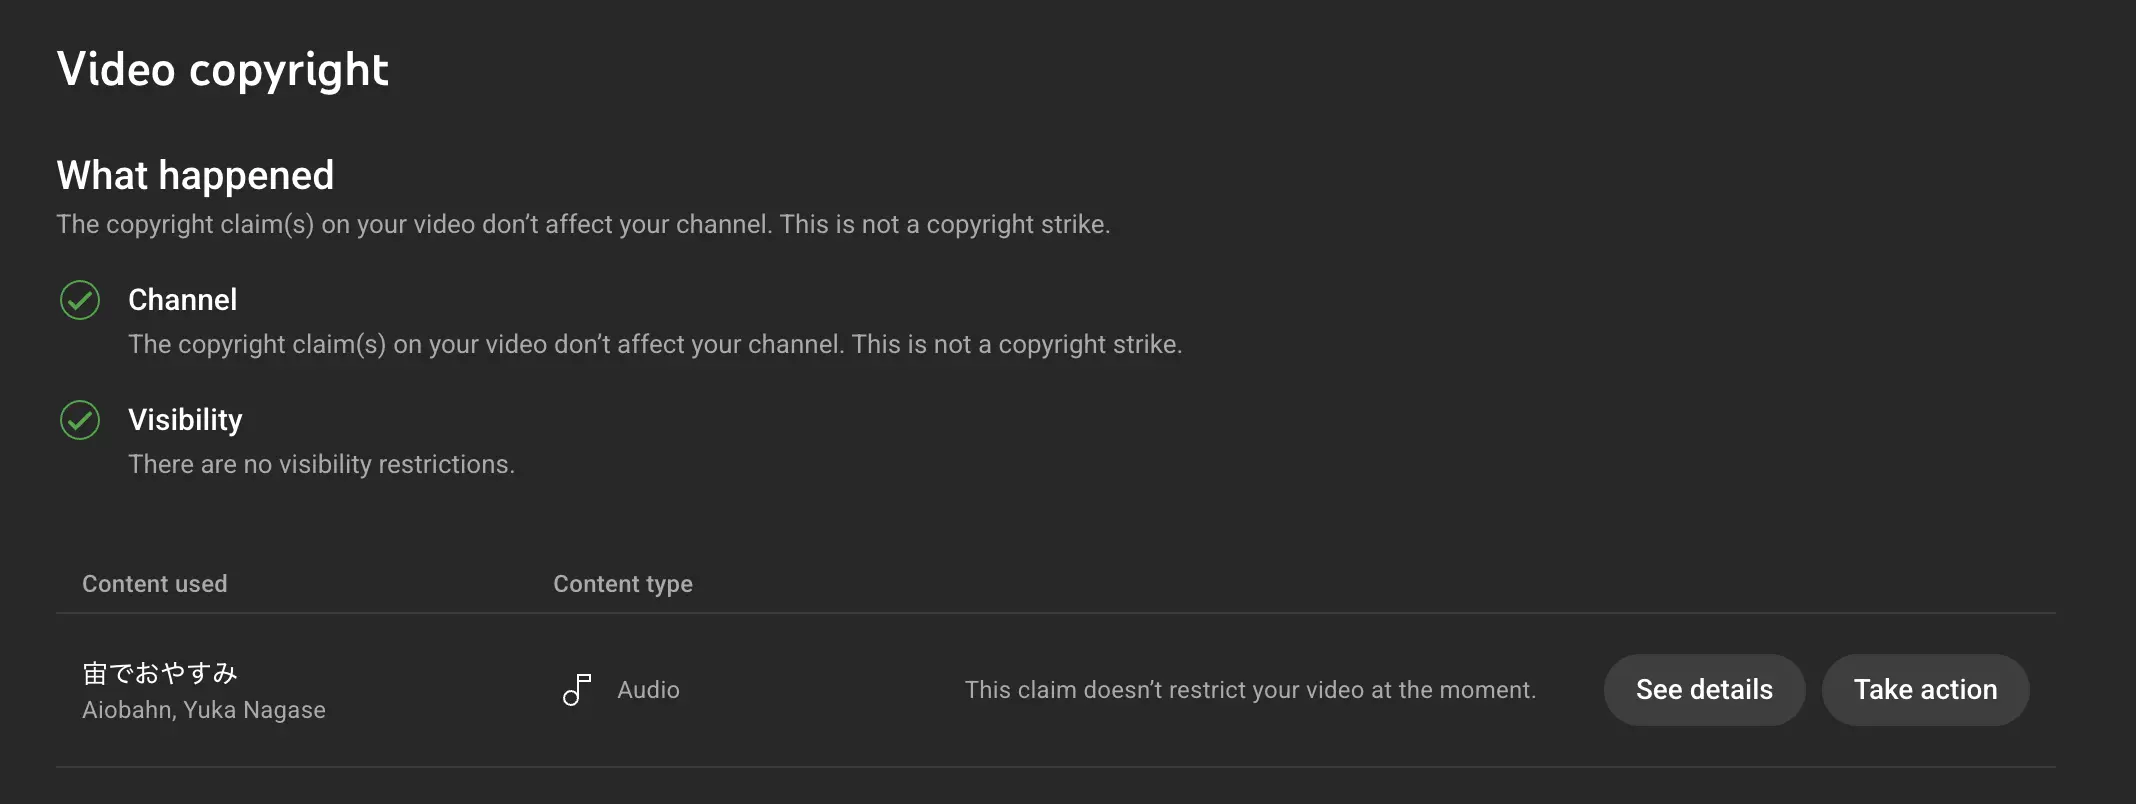Click the Audio content type label
The height and width of the screenshot is (804, 2136).
648,690
